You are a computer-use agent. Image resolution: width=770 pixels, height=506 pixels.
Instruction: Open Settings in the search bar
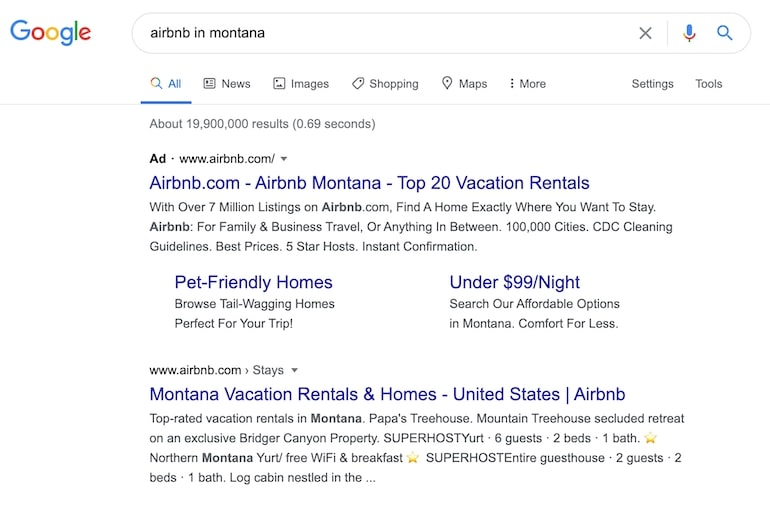tap(652, 84)
